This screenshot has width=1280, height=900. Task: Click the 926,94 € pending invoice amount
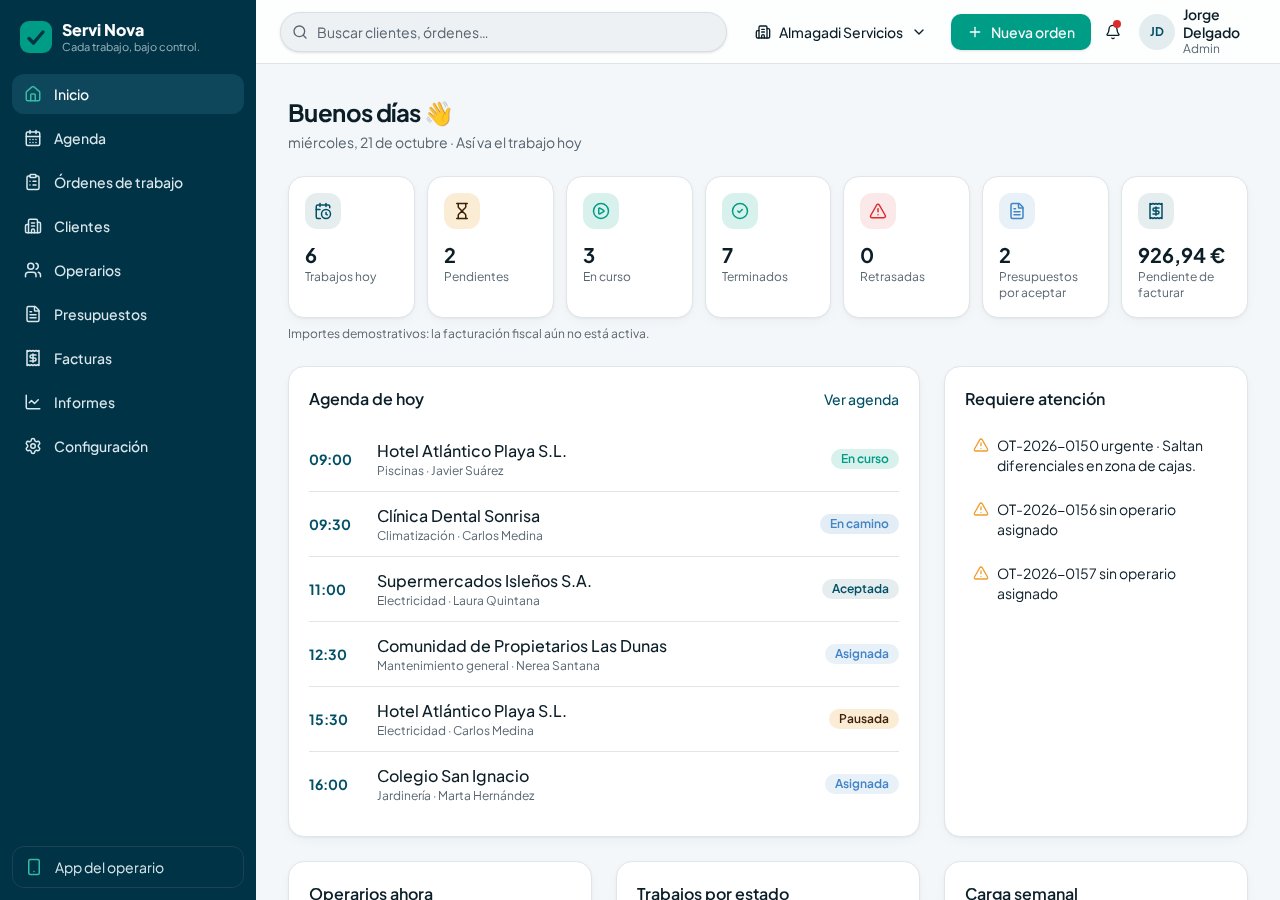(x=1181, y=255)
